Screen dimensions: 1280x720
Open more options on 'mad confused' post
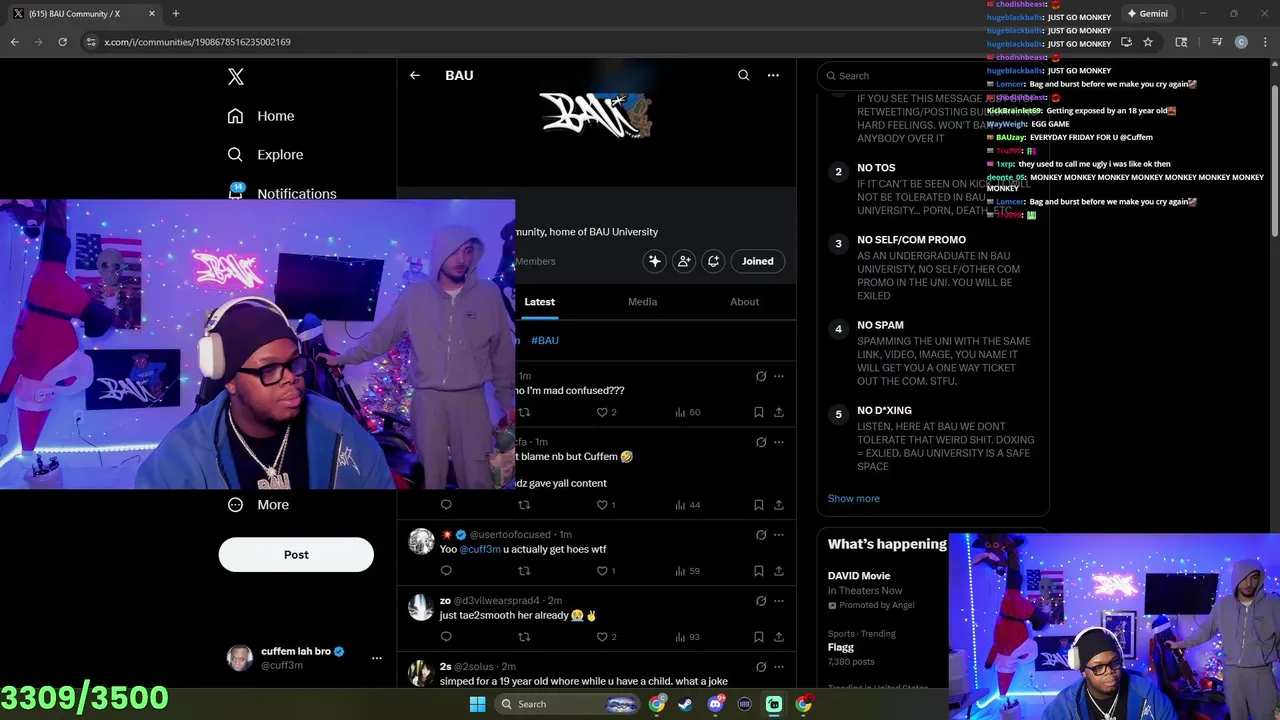pos(779,376)
